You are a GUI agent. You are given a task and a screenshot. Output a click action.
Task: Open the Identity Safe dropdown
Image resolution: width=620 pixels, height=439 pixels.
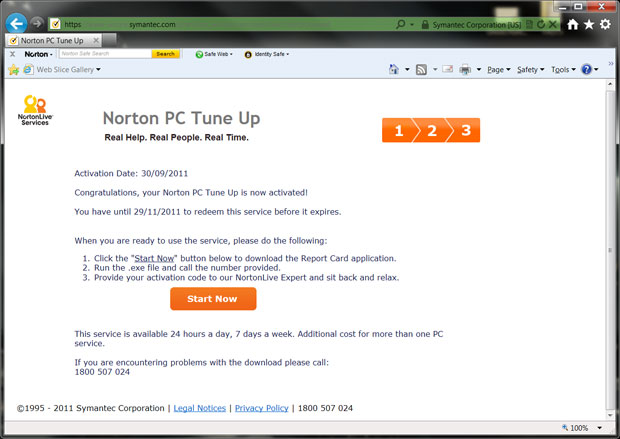pos(267,54)
